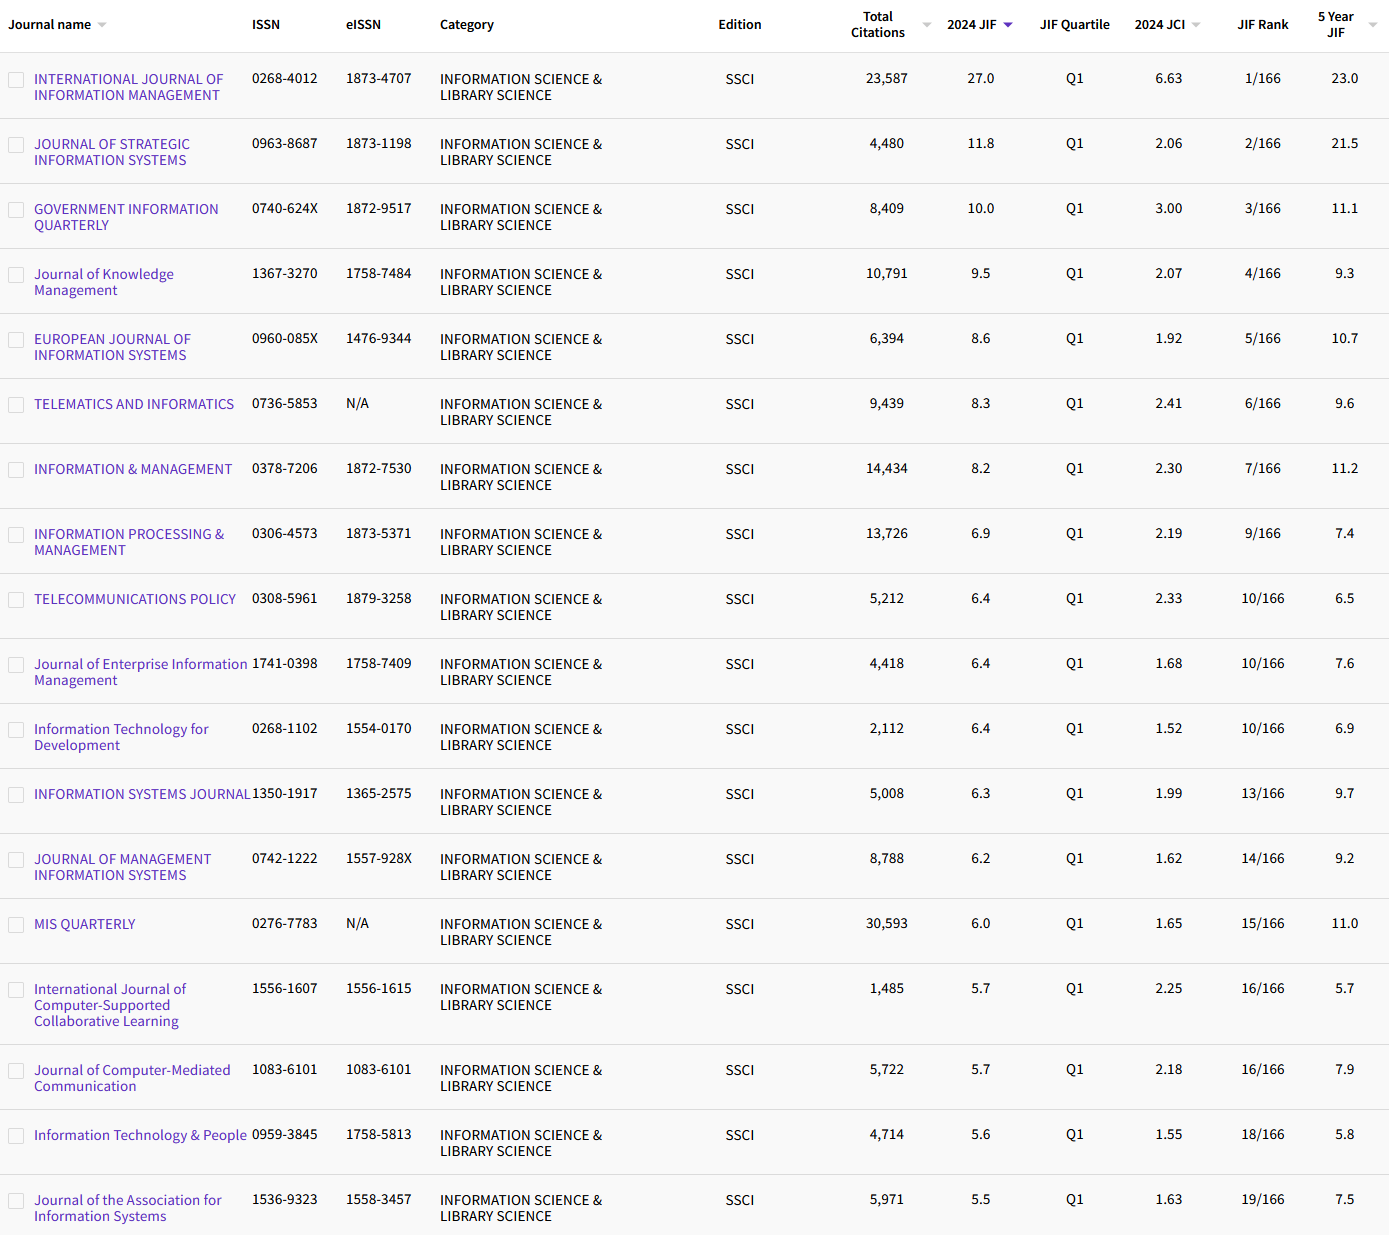Open Journal of Management Information Systems
Image resolution: width=1389 pixels, height=1235 pixels.
click(122, 867)
